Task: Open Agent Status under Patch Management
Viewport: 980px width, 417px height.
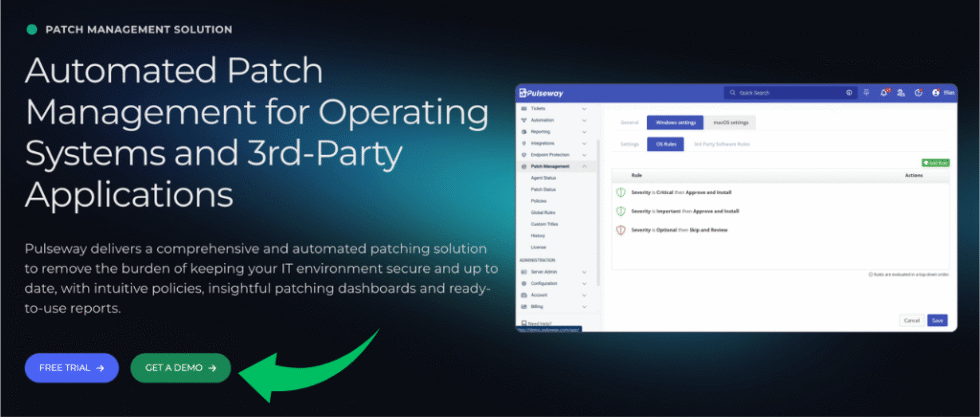Action: (x=543, y=178)
